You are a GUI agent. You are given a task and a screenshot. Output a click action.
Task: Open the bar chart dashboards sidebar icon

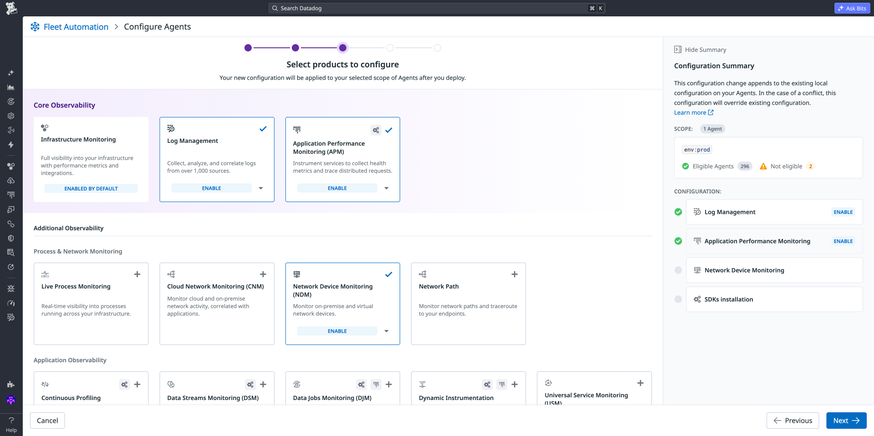[x=11, y=87]
